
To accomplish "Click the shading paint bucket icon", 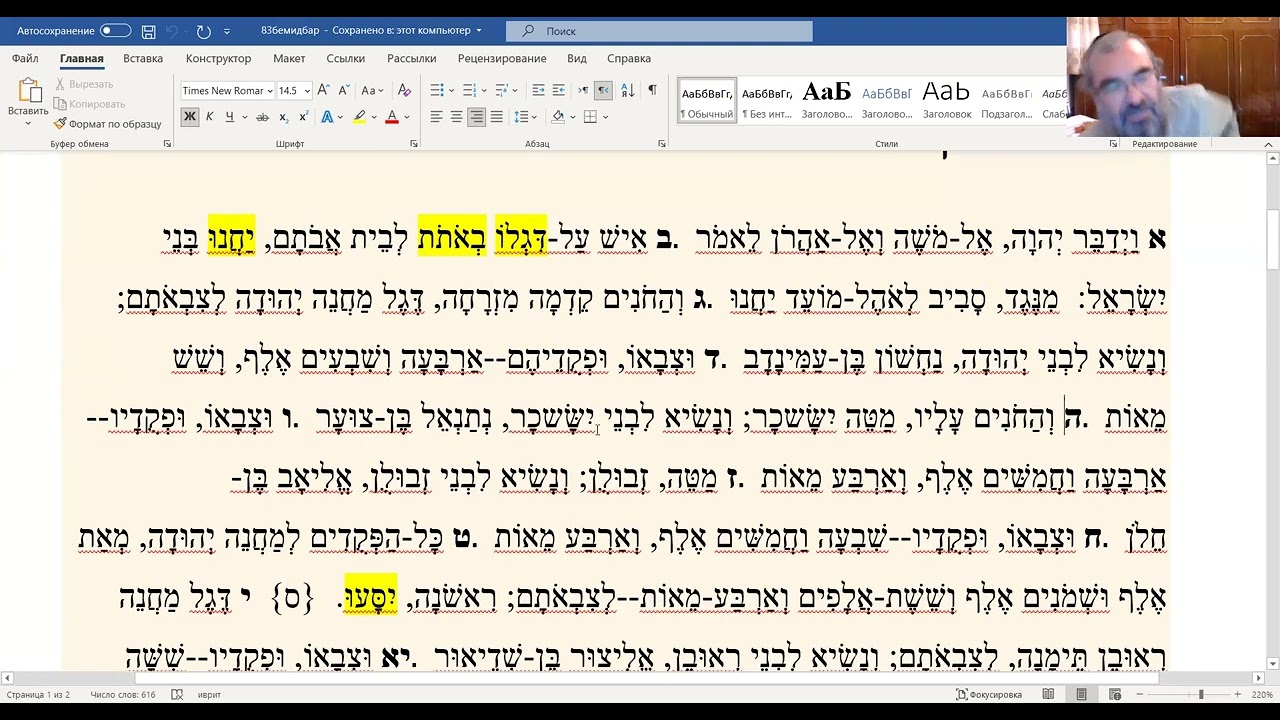I will coord(558,117).
